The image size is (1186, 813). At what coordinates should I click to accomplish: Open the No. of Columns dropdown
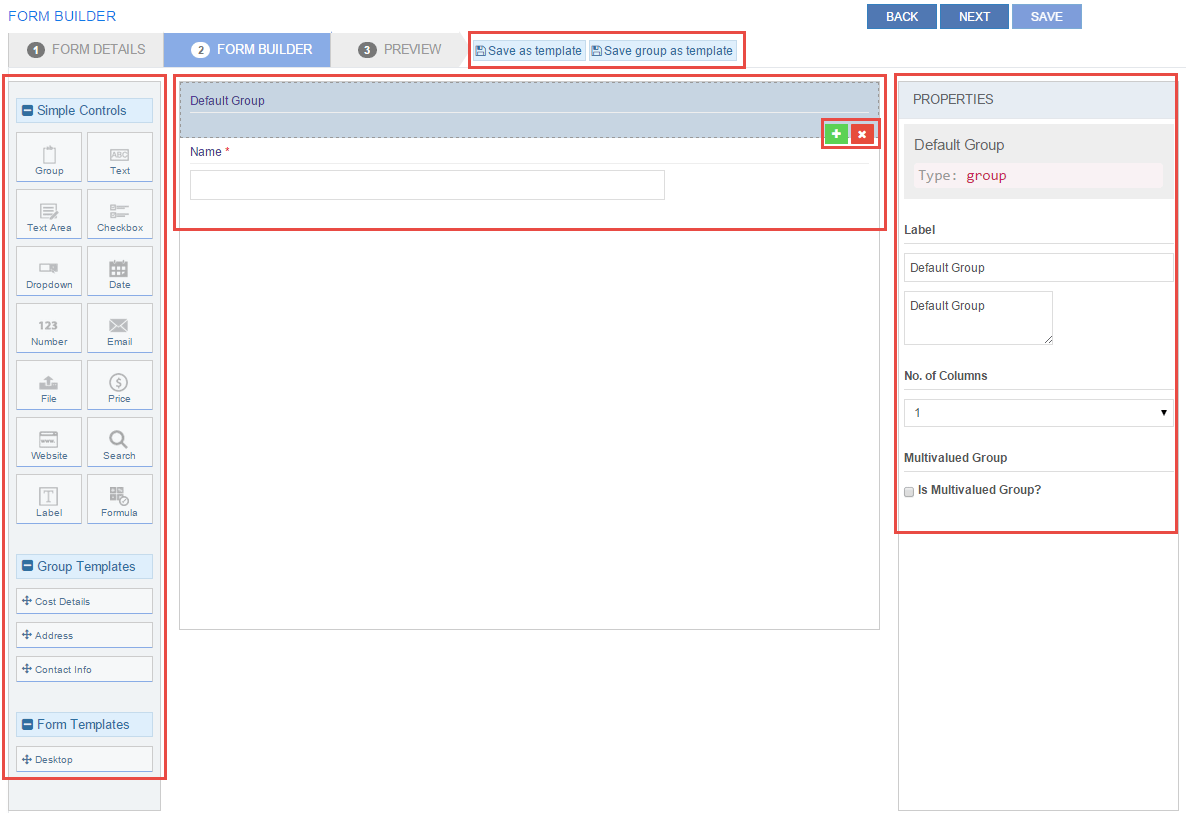tap(1038, 413)
